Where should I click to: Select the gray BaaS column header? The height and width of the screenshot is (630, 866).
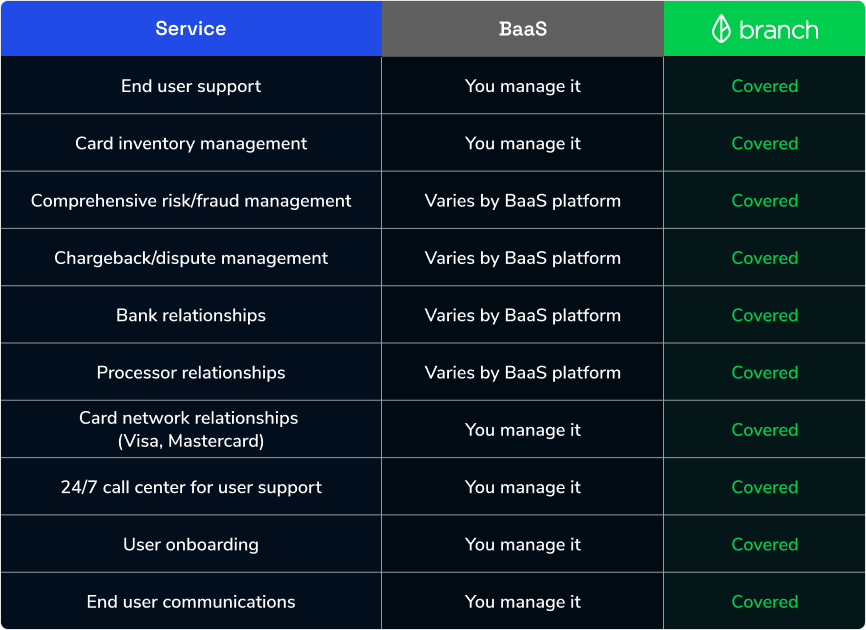click(522, 28)
